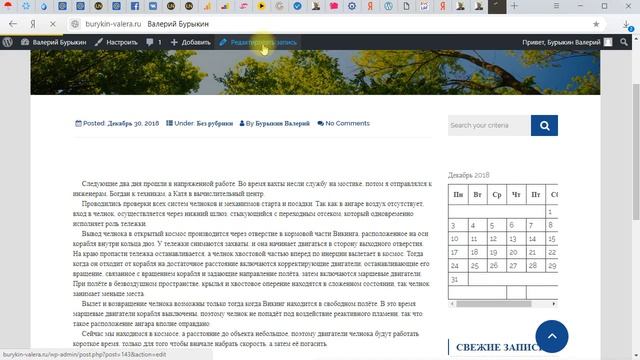The height and width of the screenshot is (360, 640).
Task: Switch to the VK tab
Action: click(153, 6)
